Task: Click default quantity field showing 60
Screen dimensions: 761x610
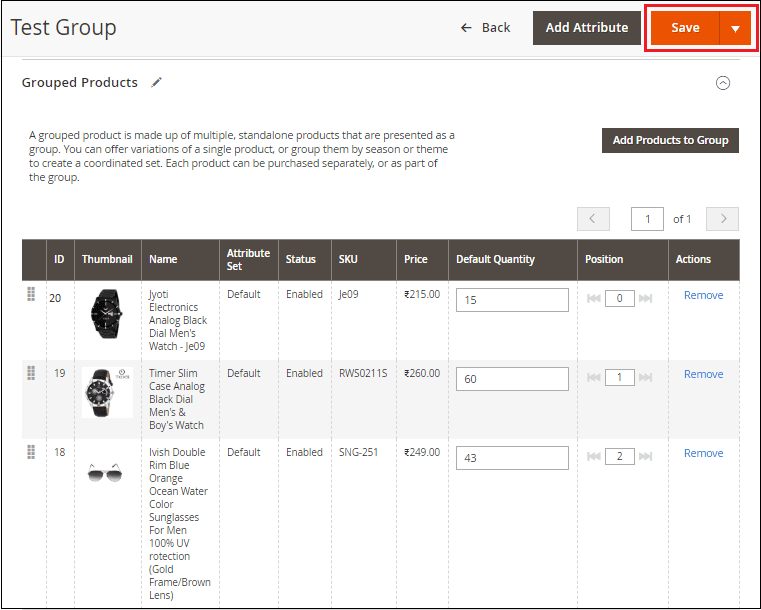Action: 512,379
